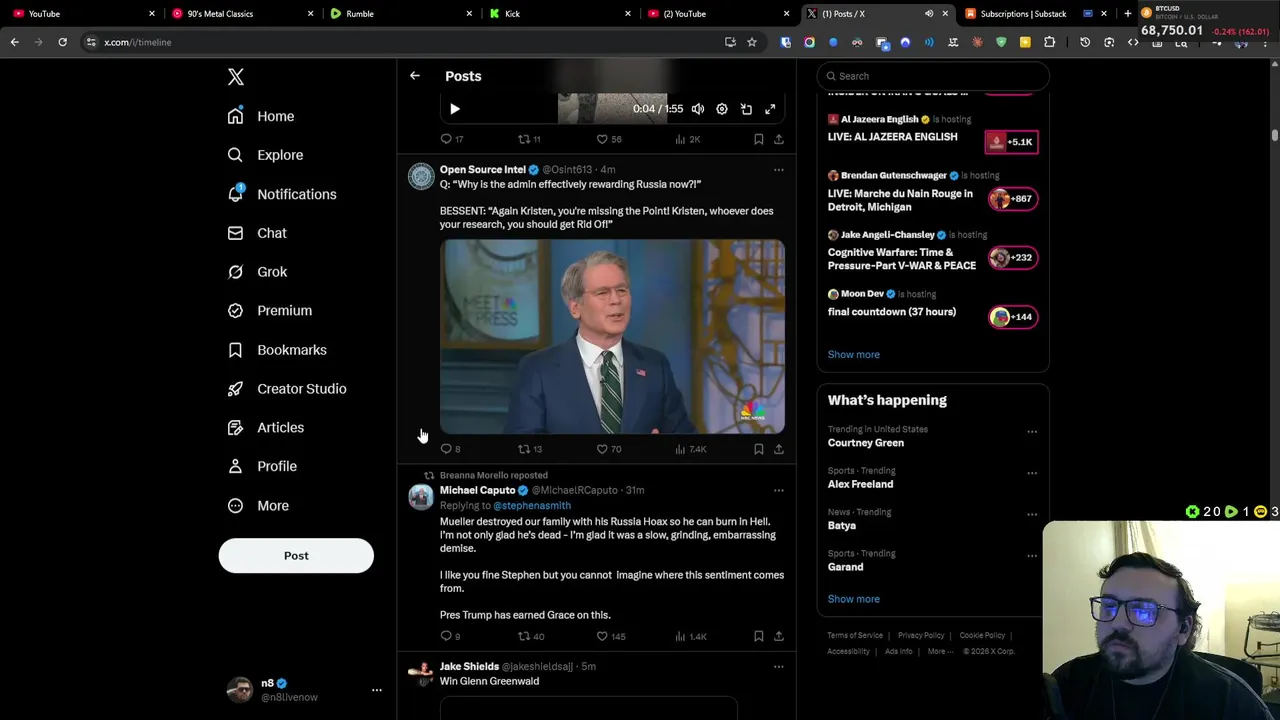This screenshot has width=1280, height=720.
Task: Open the final countdown (37 hours) space
Action: coord(892,312)
